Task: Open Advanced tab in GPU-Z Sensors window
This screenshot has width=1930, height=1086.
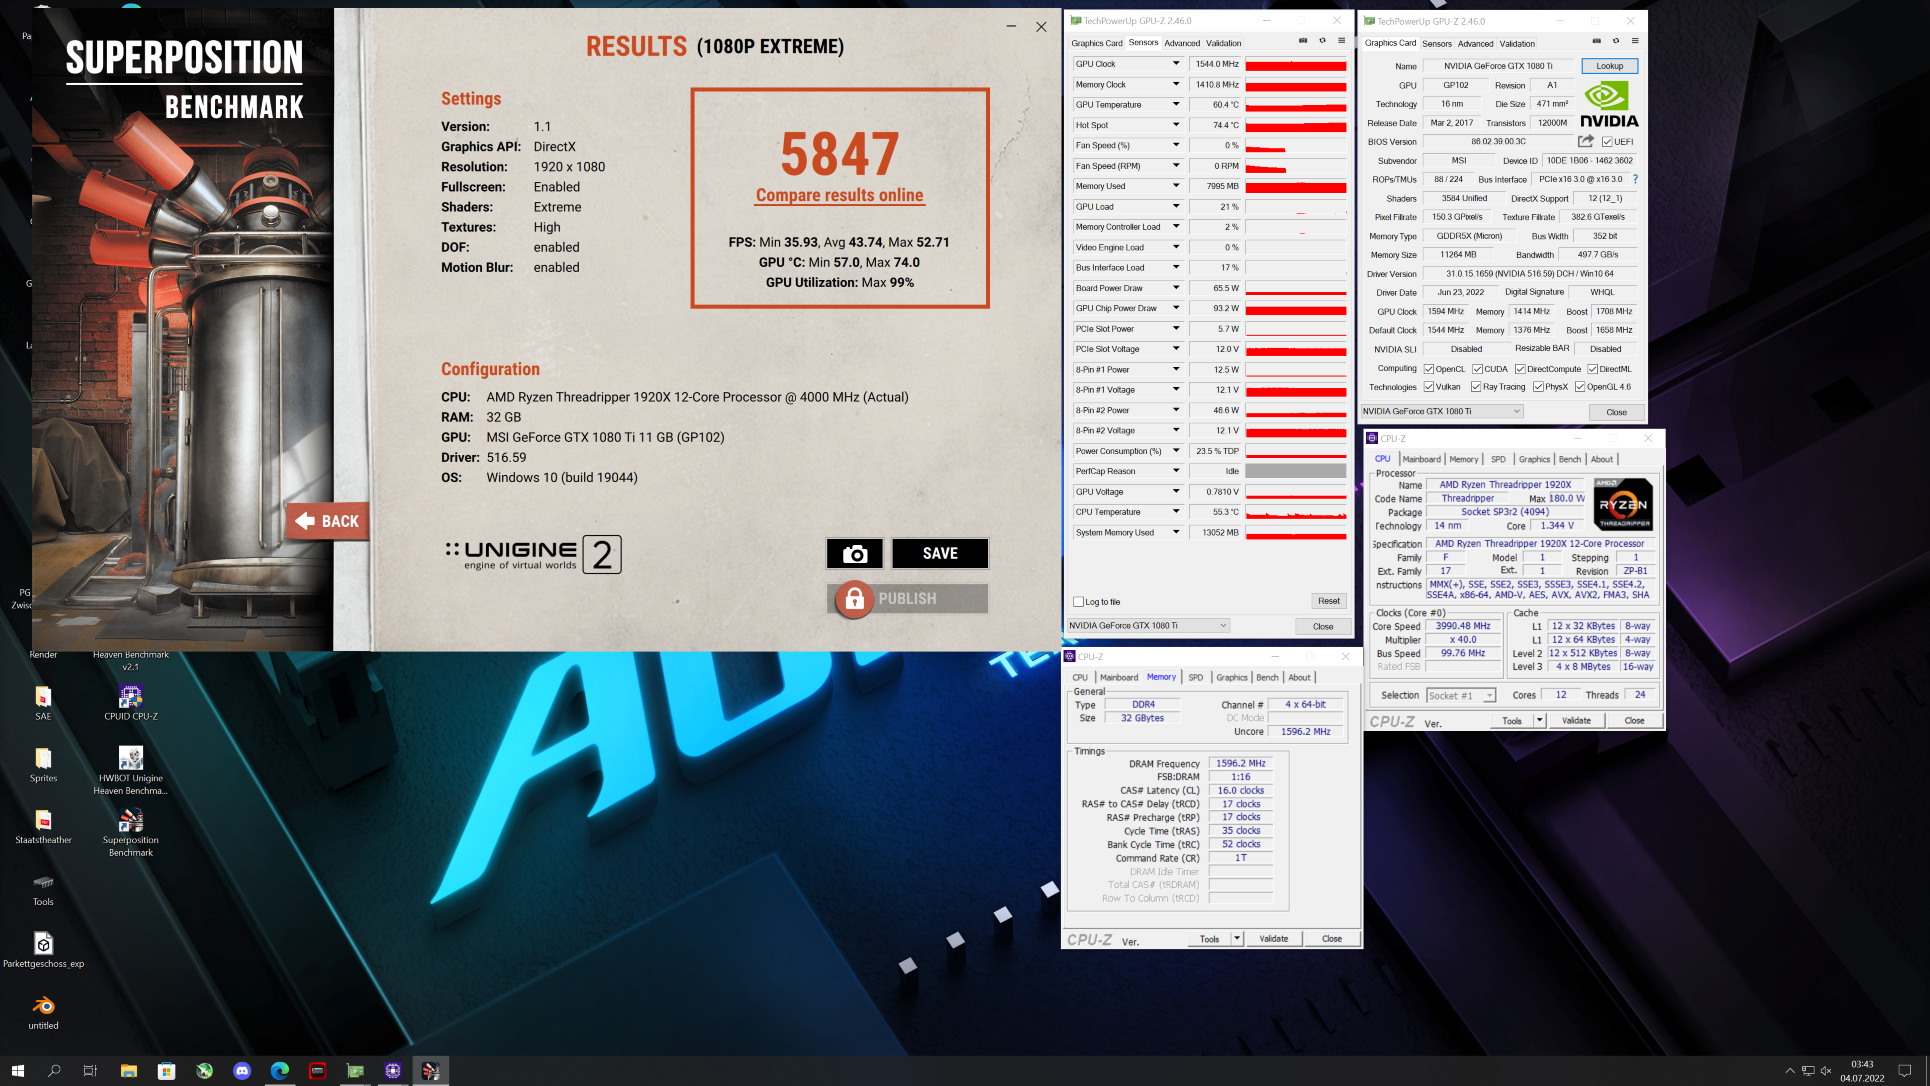Action: click(x=1182, y=43)
